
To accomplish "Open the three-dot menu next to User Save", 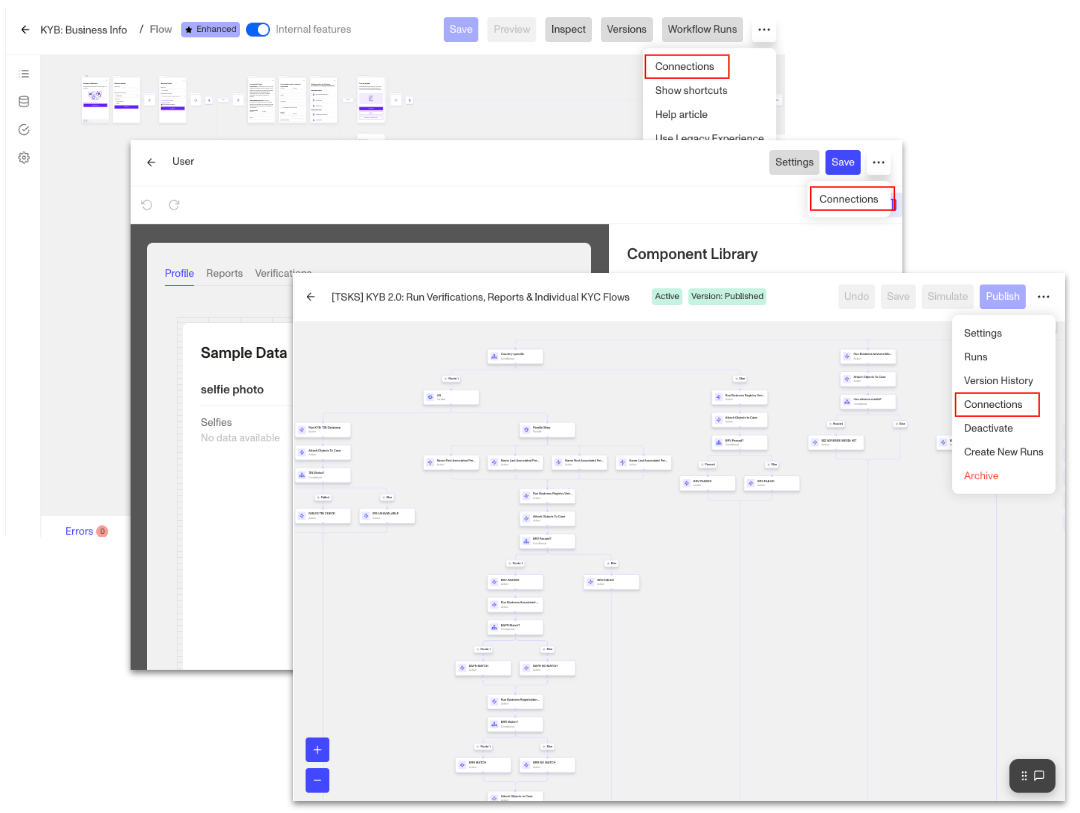I will (x=878, y=163).
